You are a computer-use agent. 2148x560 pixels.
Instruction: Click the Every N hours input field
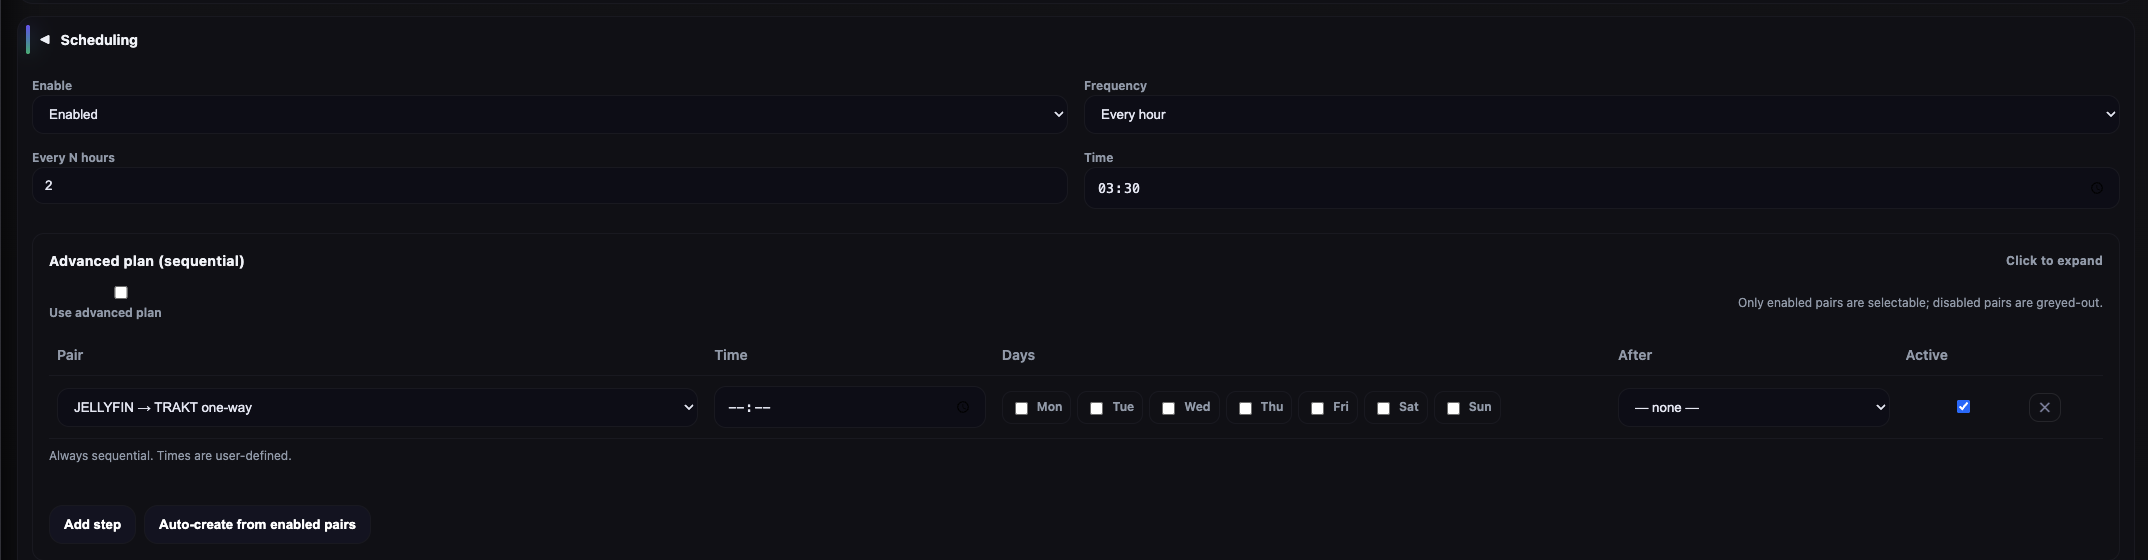pyautogui.click(x=549, y=185)
